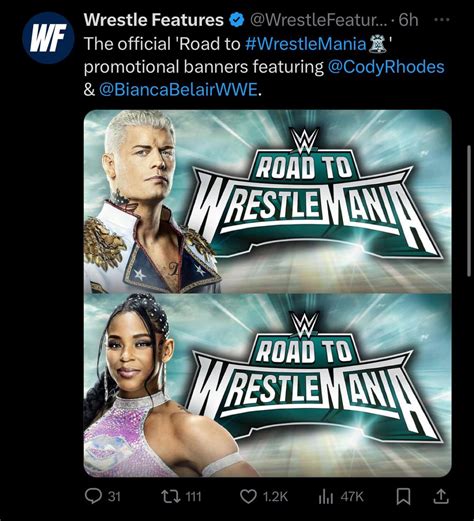The width and height of the screenshot is (474, 521).
Task: Click the vertical scrollbar thumb
Action: [x=470, y=210]
